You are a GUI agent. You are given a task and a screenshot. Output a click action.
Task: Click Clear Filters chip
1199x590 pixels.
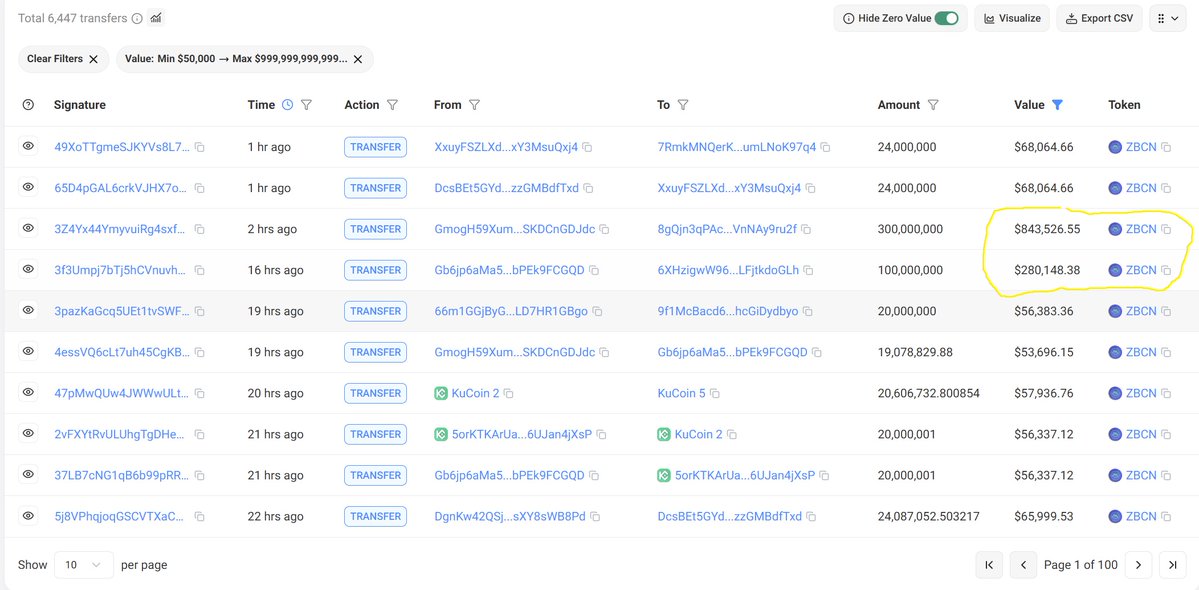63,59
